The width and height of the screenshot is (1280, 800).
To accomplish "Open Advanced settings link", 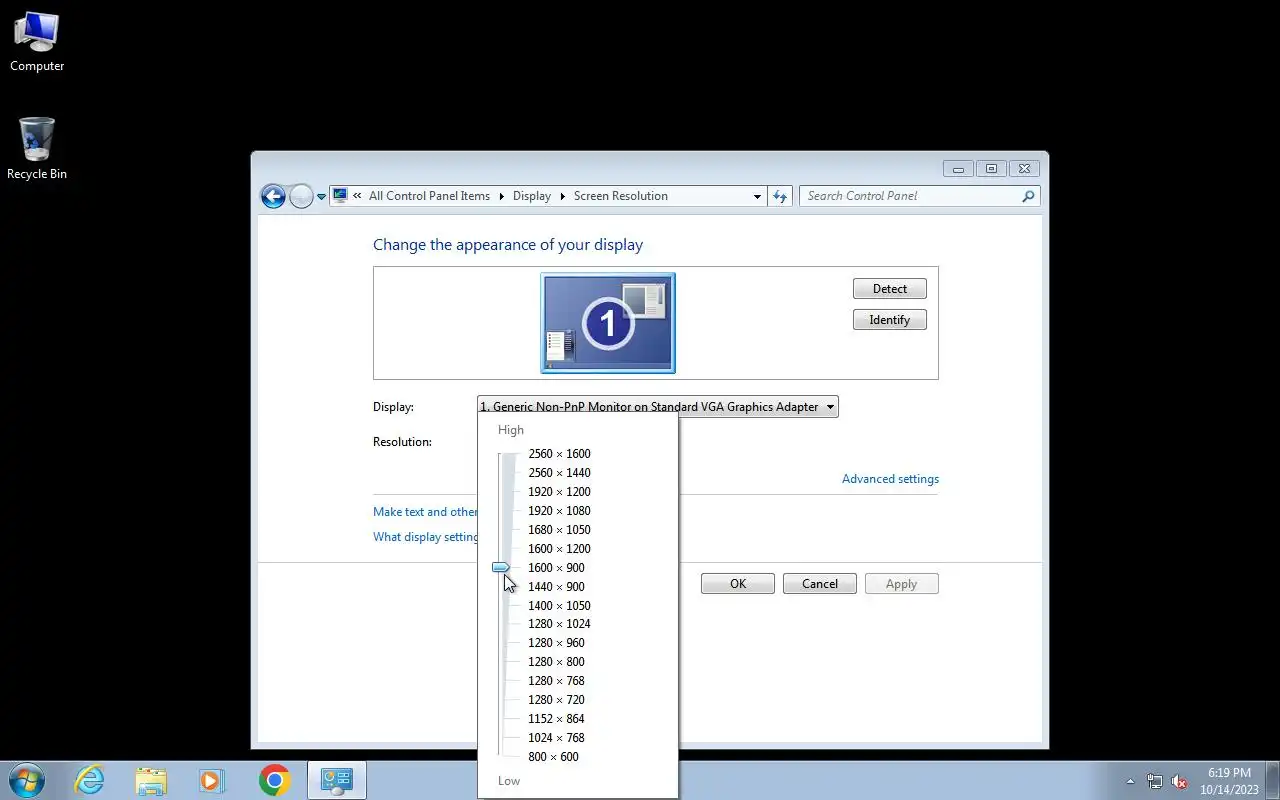I will (x=890, y=479).
